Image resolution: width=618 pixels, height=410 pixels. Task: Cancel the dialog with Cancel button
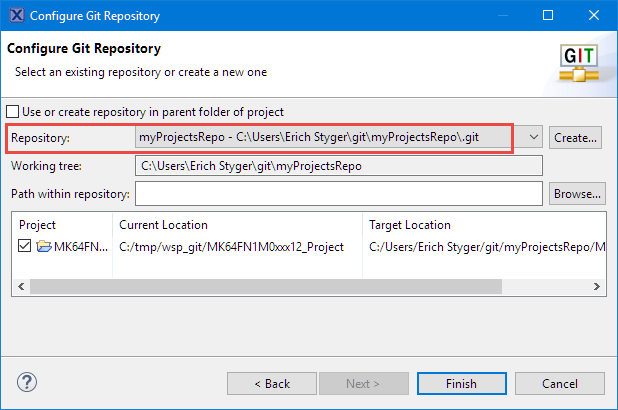(559, 384)
